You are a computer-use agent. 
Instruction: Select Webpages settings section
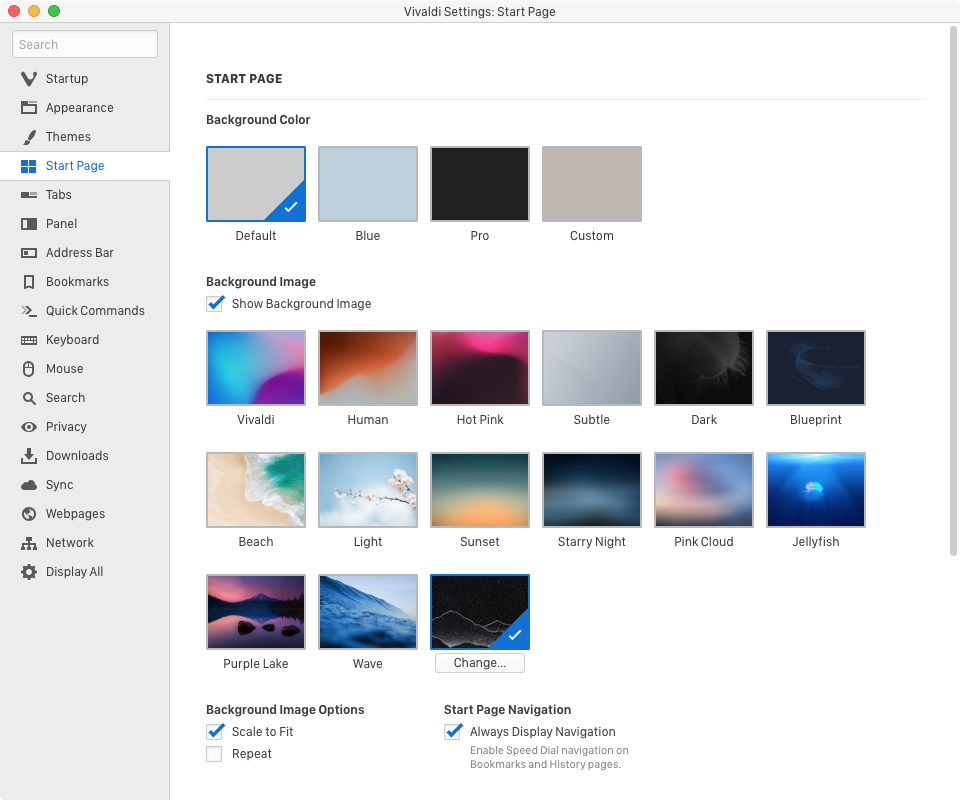[85, 514]
